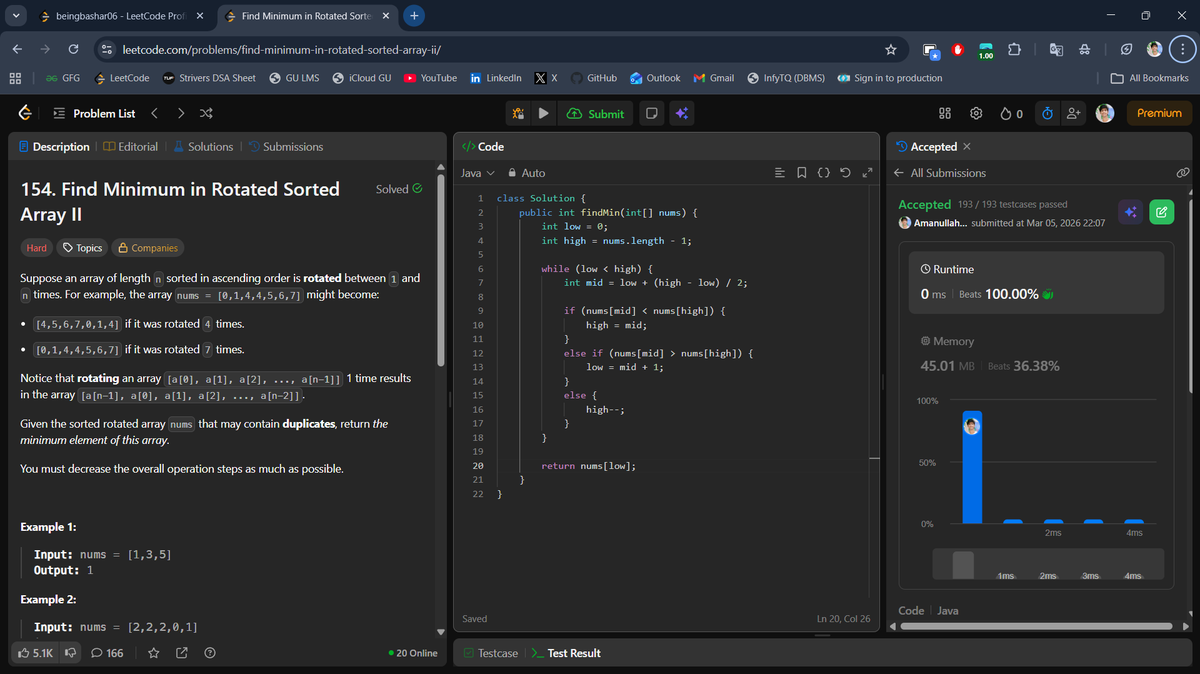
Task: Open the Java language dropdown
Action: point(477,174)
